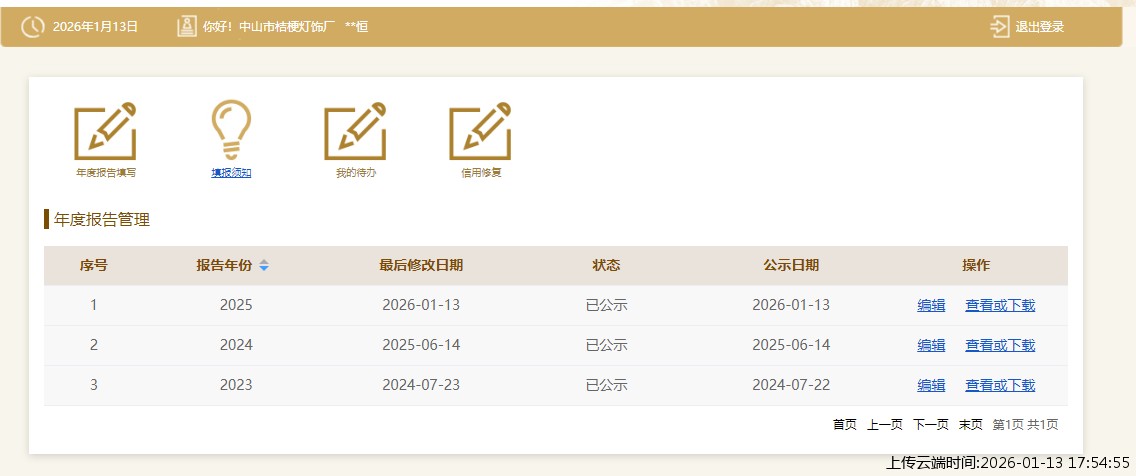Go to 下一页 in the pagination
Viewport: 1136px width, 476px height.
[x=931, y=425]
